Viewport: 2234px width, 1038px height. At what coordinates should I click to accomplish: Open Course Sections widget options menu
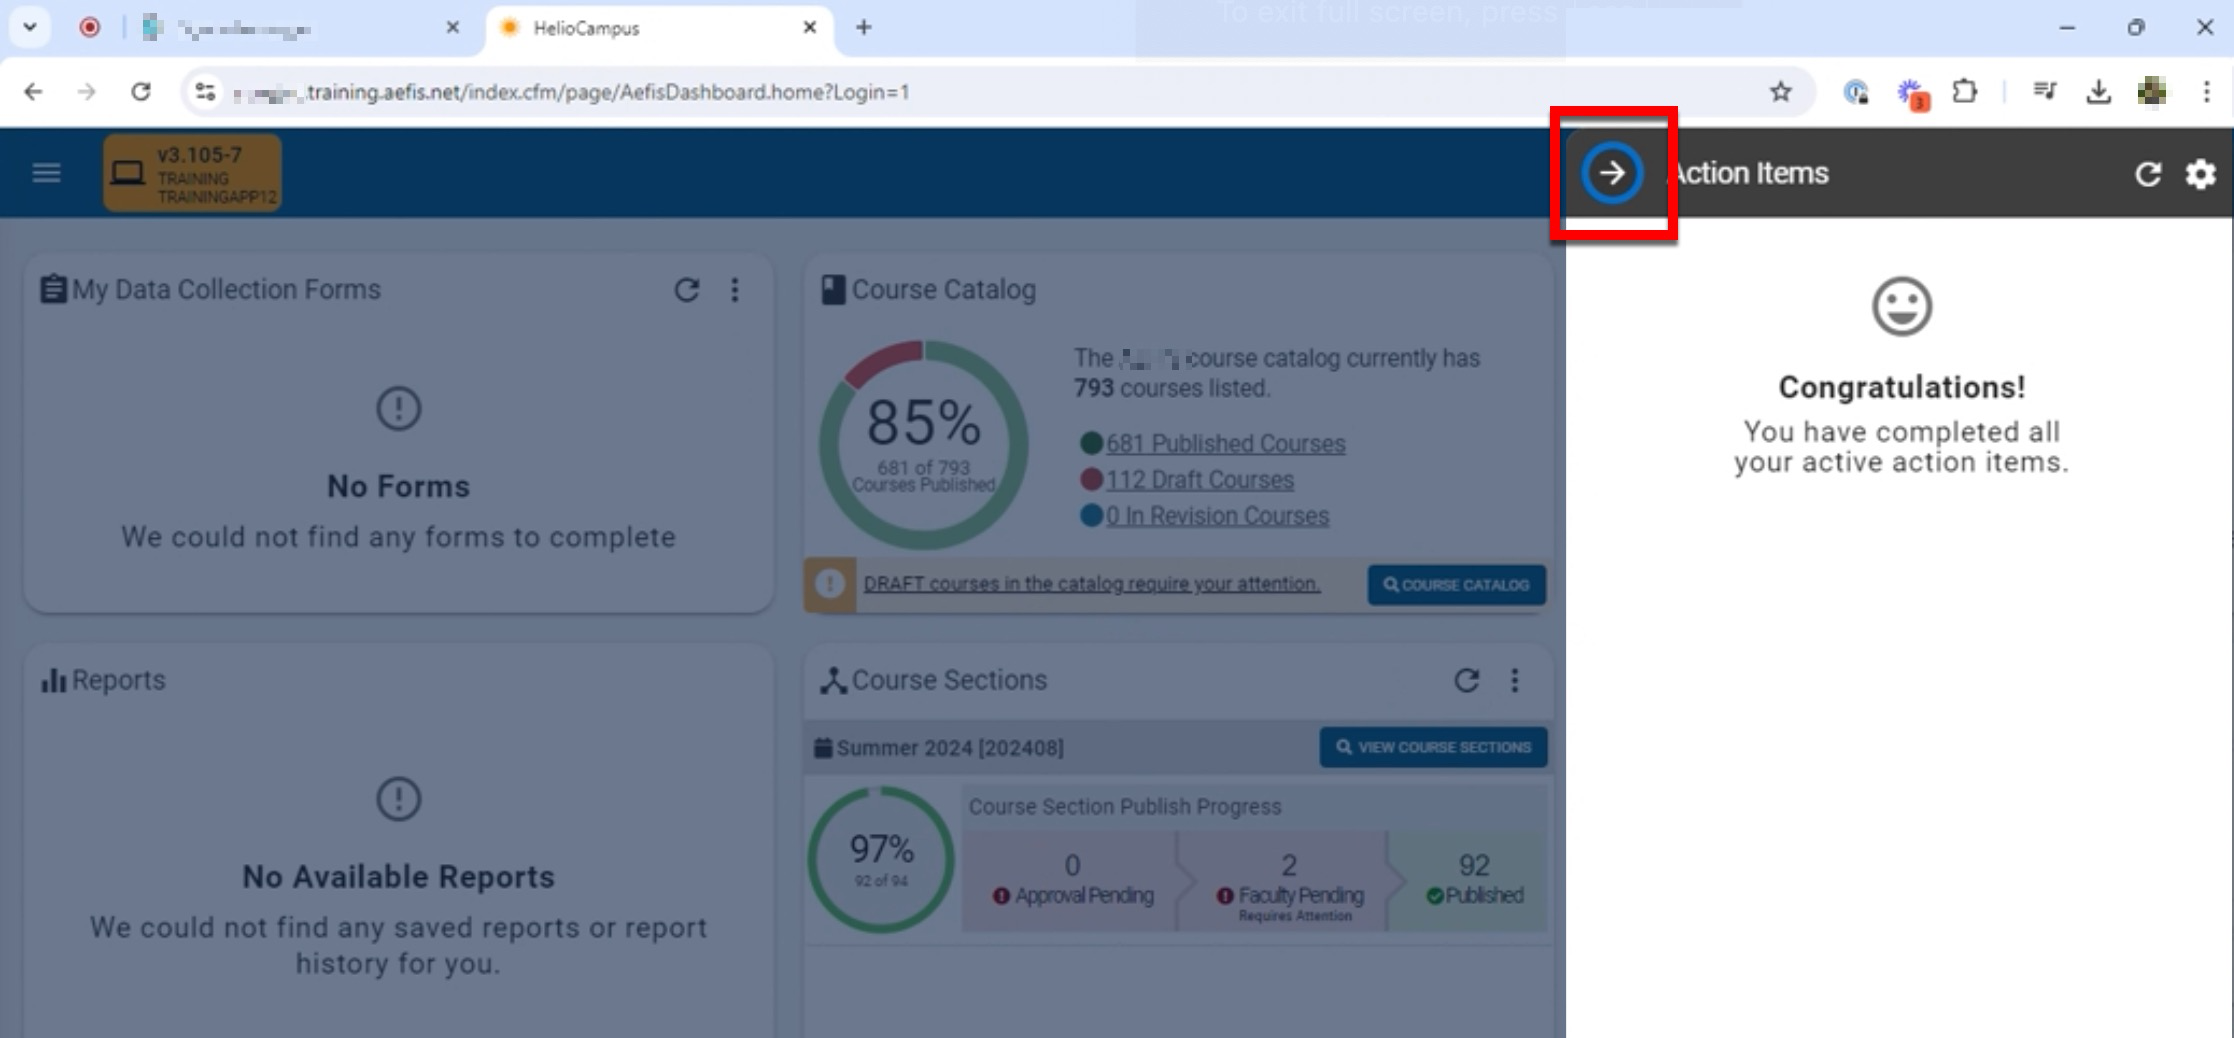1515,681
